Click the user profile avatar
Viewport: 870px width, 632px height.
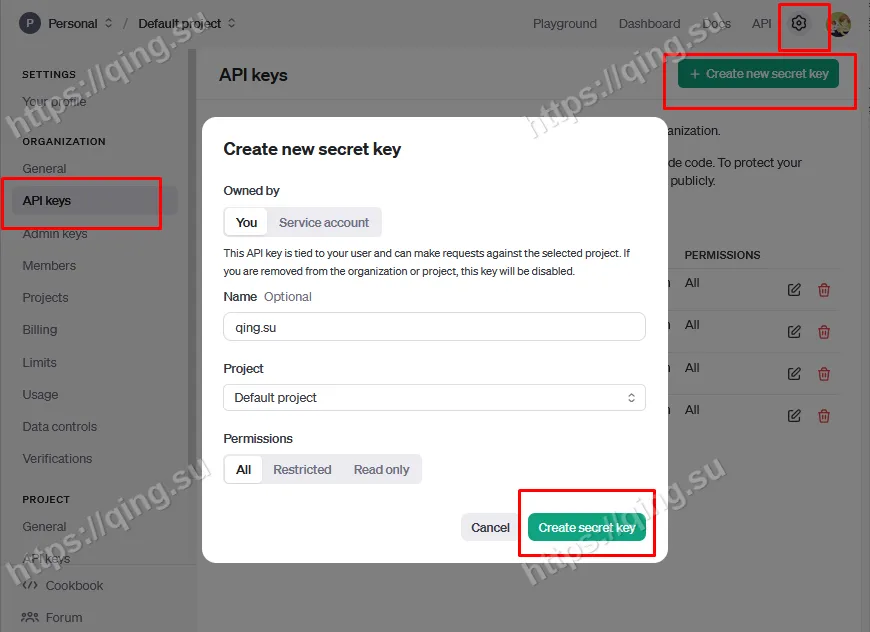tap(839, 24)
